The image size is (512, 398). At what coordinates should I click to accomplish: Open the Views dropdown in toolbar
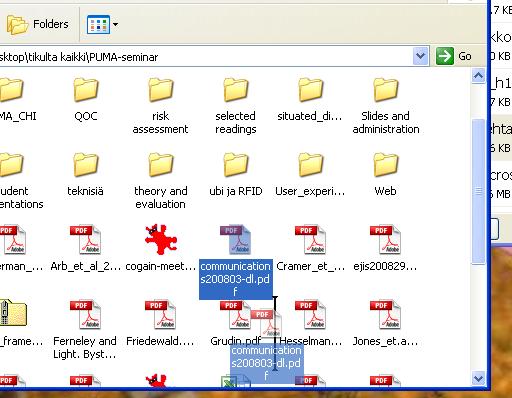102,24
